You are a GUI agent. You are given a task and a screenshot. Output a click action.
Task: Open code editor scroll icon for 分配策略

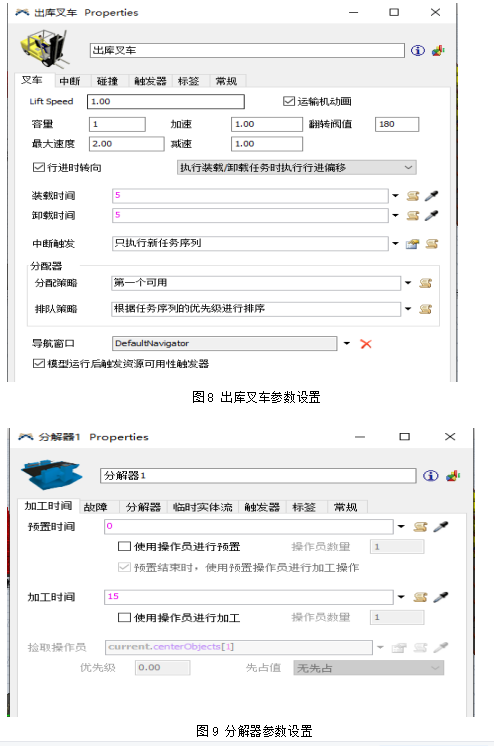425,284
